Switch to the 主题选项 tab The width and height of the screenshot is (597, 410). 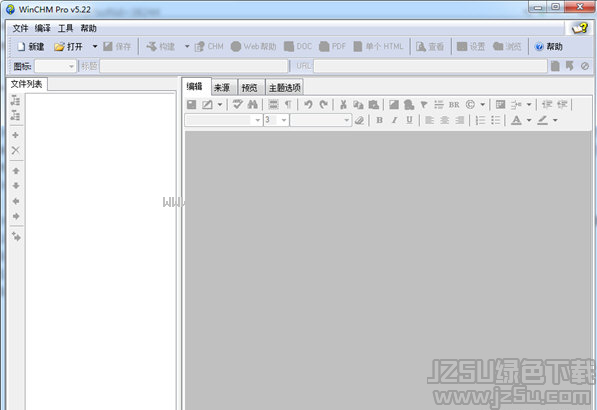click(285, 88)
